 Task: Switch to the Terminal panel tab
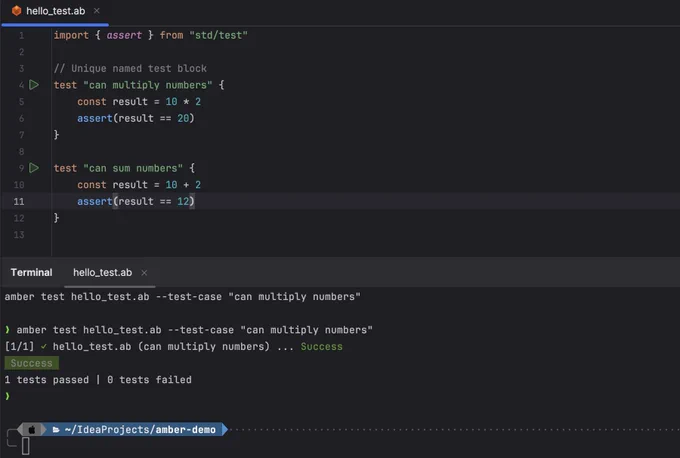31,272
